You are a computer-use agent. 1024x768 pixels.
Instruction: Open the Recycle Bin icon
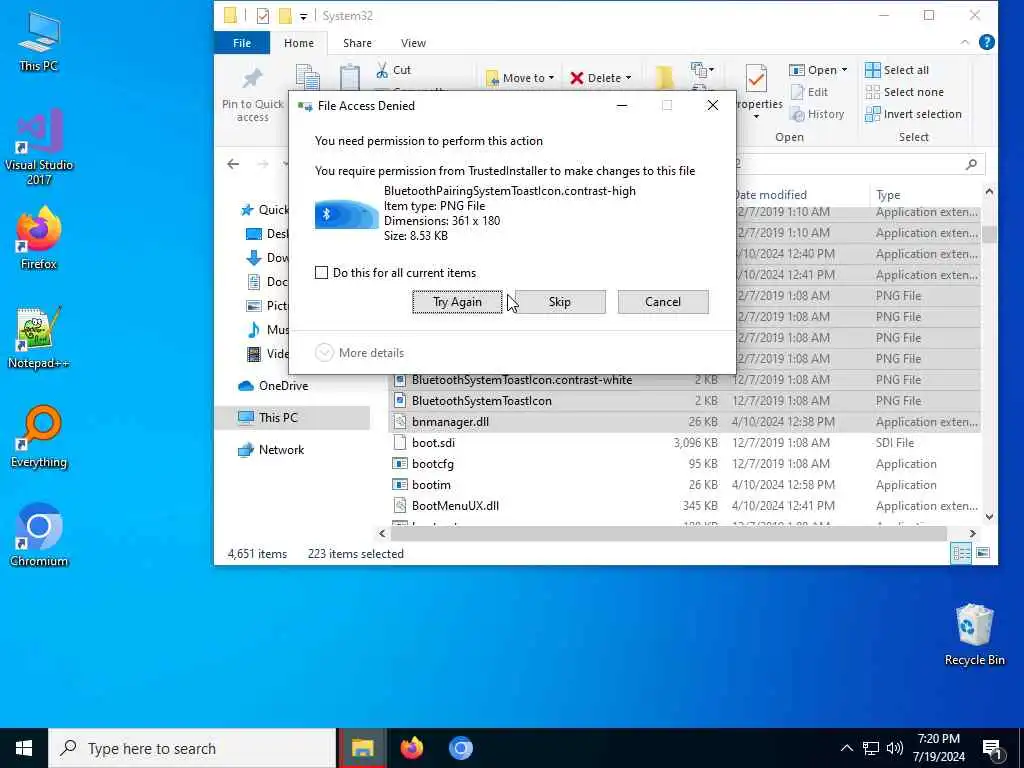point(974,634)
